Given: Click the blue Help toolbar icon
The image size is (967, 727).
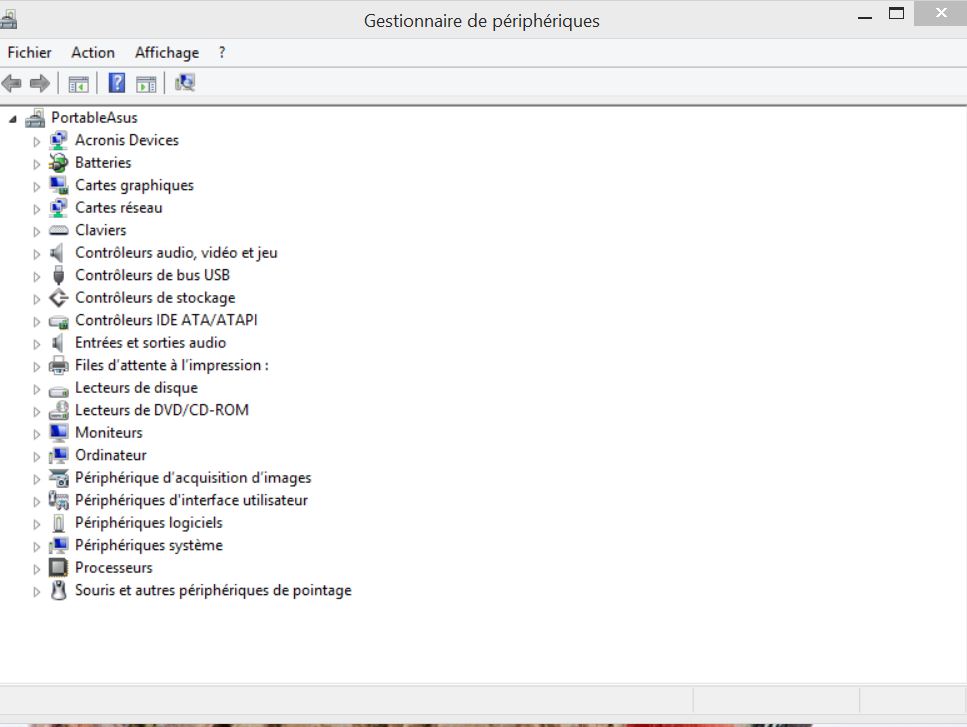Looking at the screenshot, I should point(117,83).
